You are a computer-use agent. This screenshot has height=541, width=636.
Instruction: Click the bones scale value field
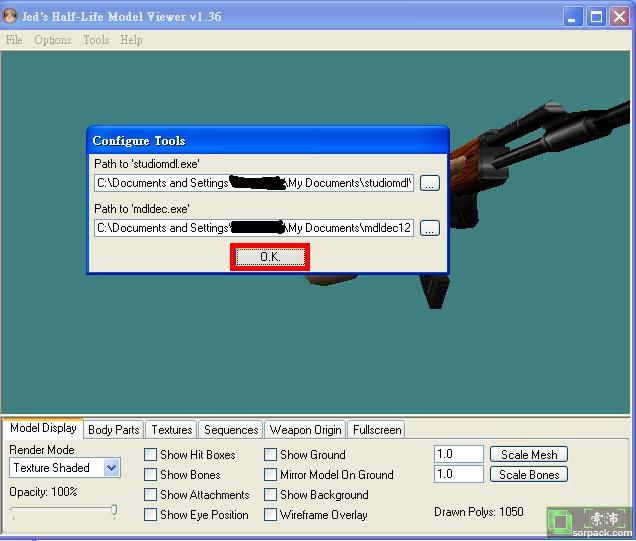459,474
